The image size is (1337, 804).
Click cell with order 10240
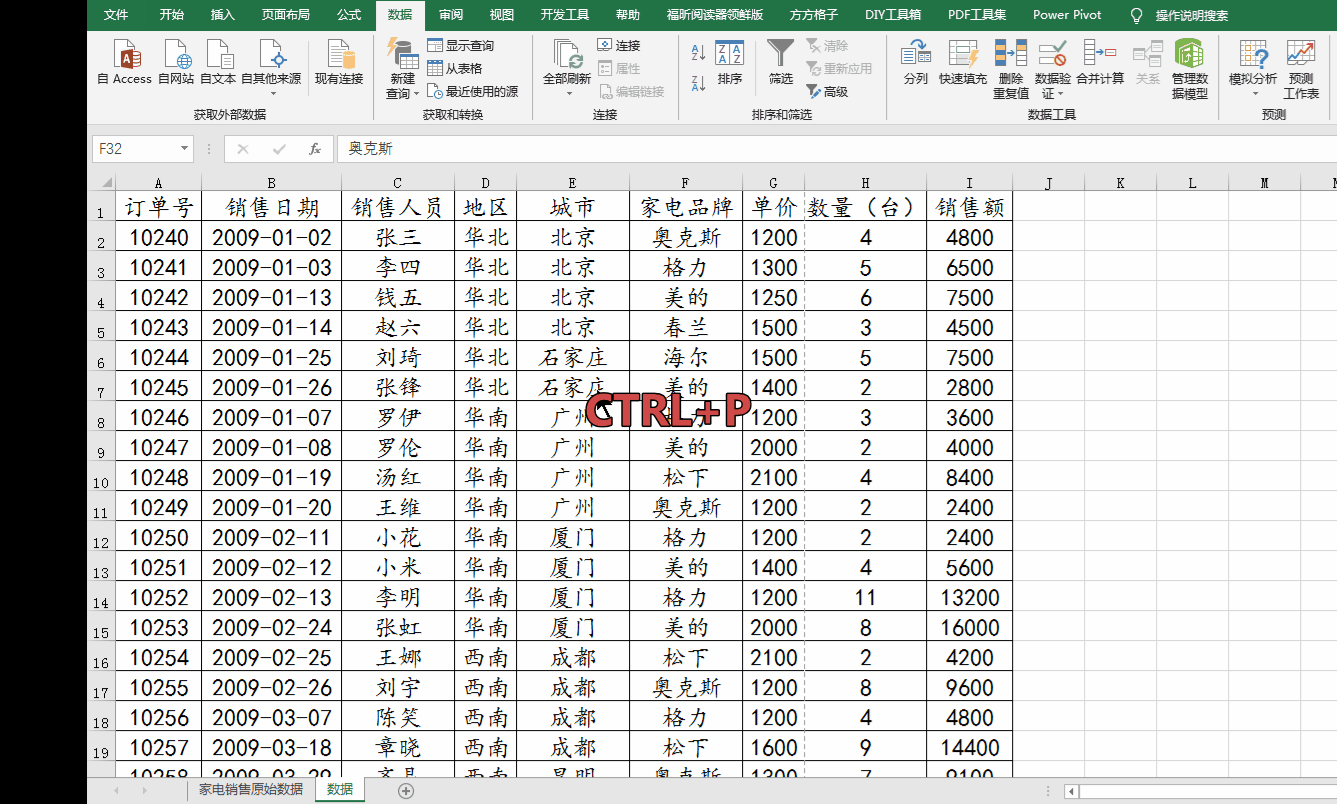[159, 237]
